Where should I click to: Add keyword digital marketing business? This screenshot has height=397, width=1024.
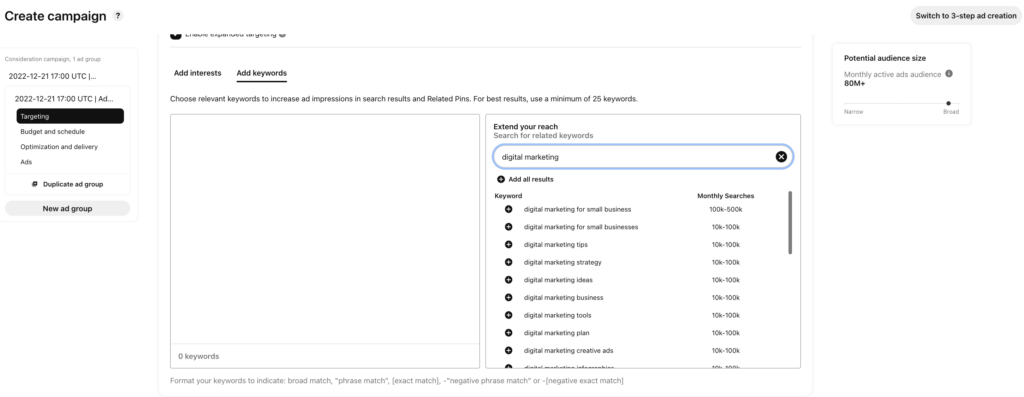[508, 297]
